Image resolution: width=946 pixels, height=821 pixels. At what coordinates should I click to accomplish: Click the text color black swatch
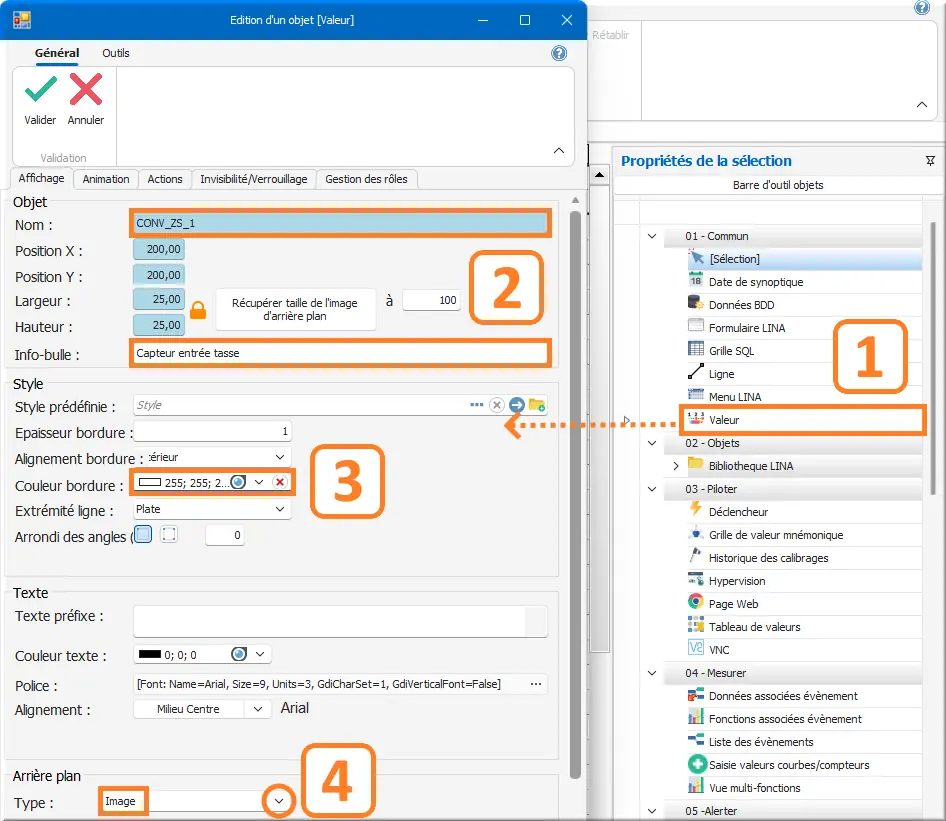(x=150, y=655)
